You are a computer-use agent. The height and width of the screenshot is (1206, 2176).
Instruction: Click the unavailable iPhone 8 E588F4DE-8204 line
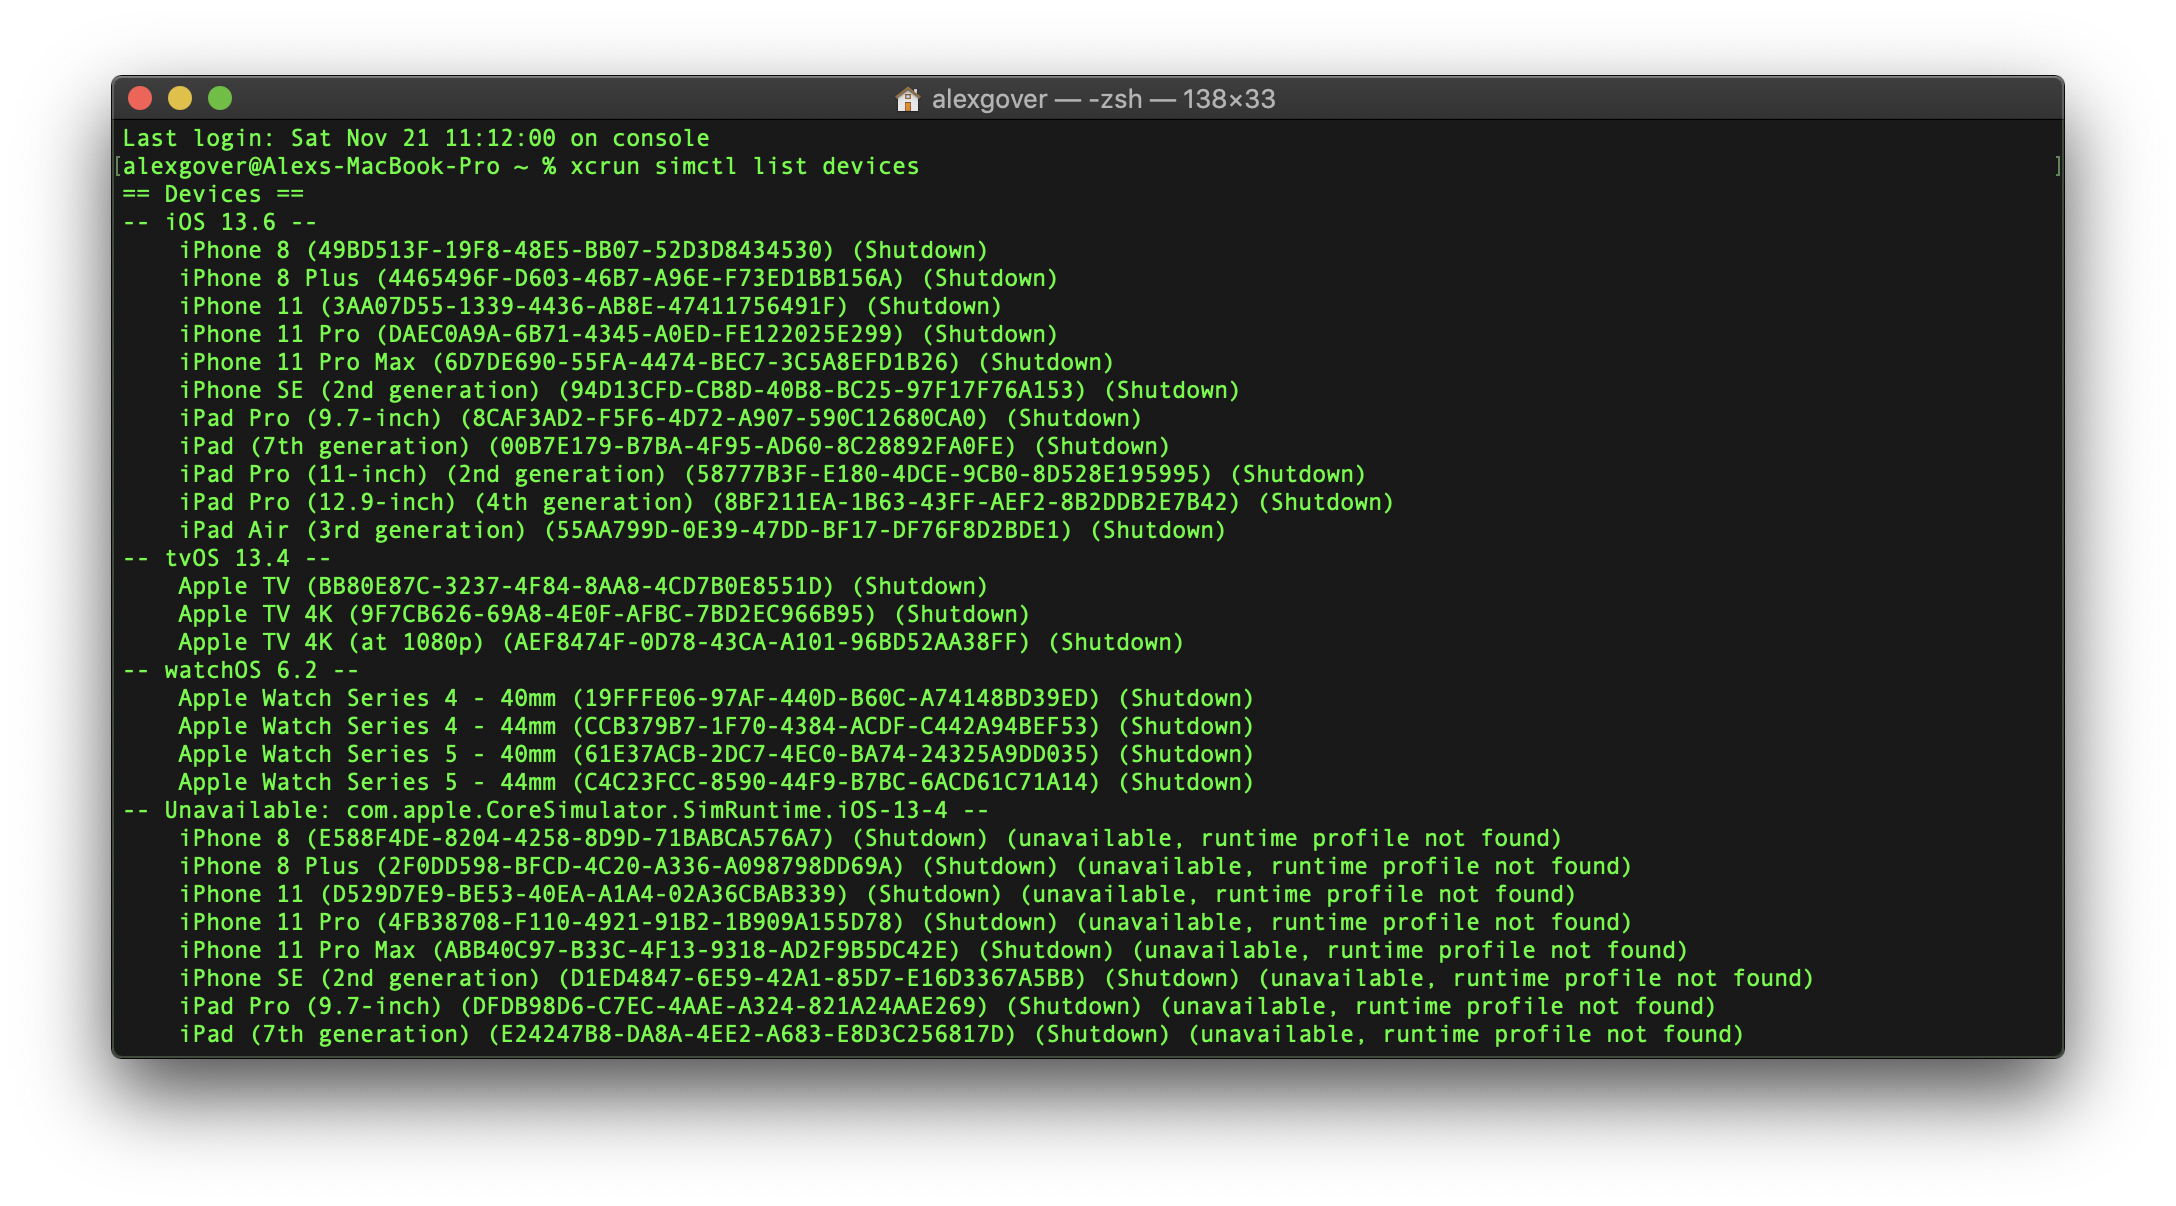(x=870, y=838)
